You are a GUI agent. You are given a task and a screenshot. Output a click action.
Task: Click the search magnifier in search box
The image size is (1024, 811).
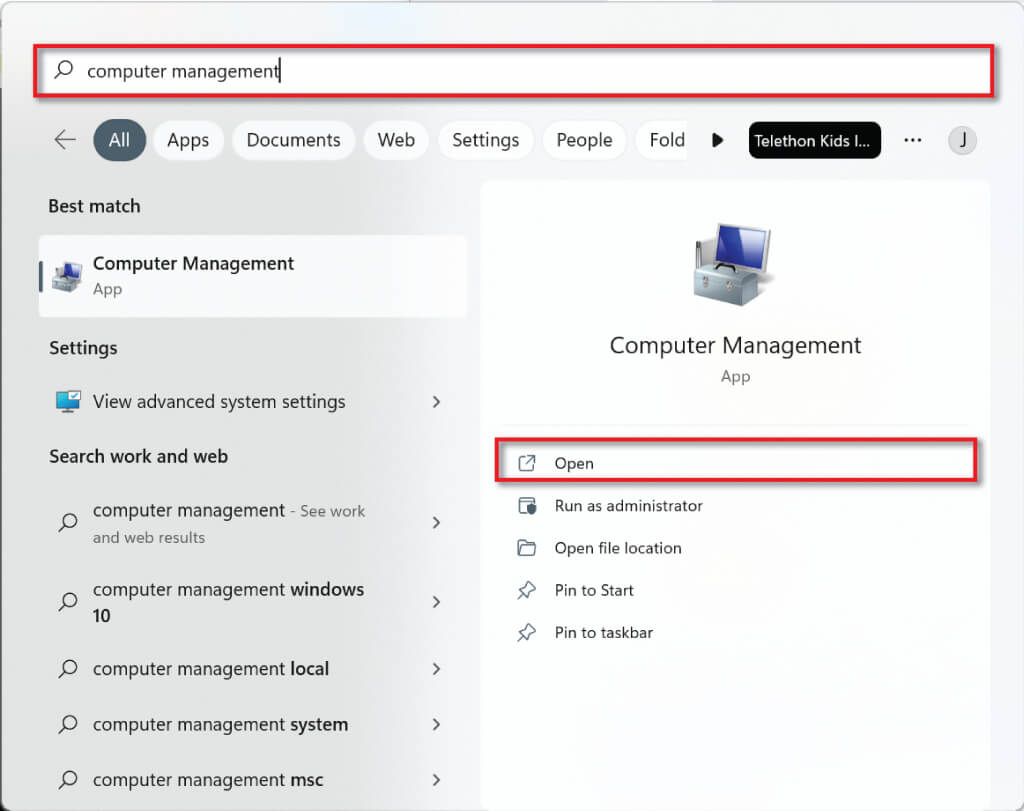[x=64, y=70]
